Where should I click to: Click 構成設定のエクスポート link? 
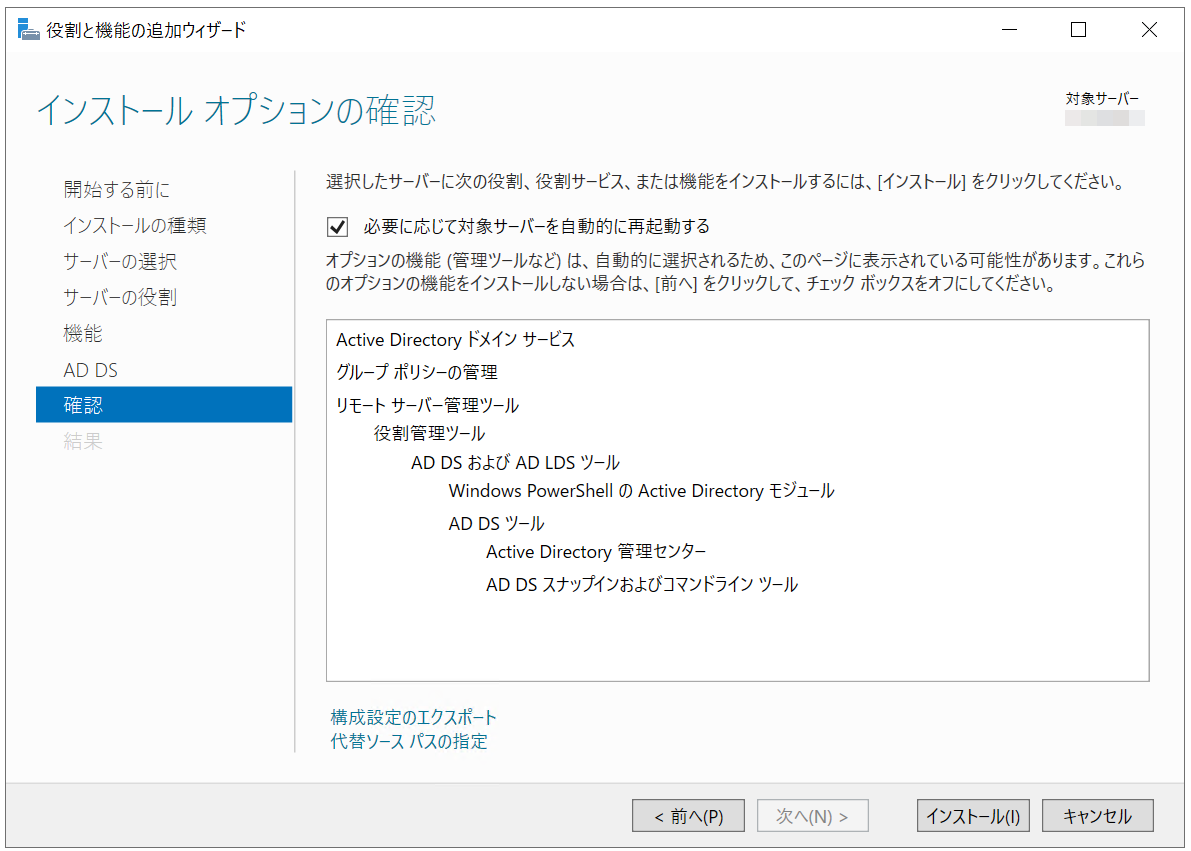coord(413,717)
